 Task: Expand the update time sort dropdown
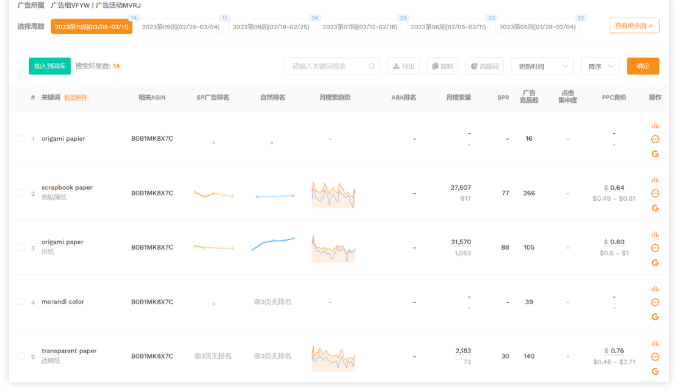(x=542, y=66)
